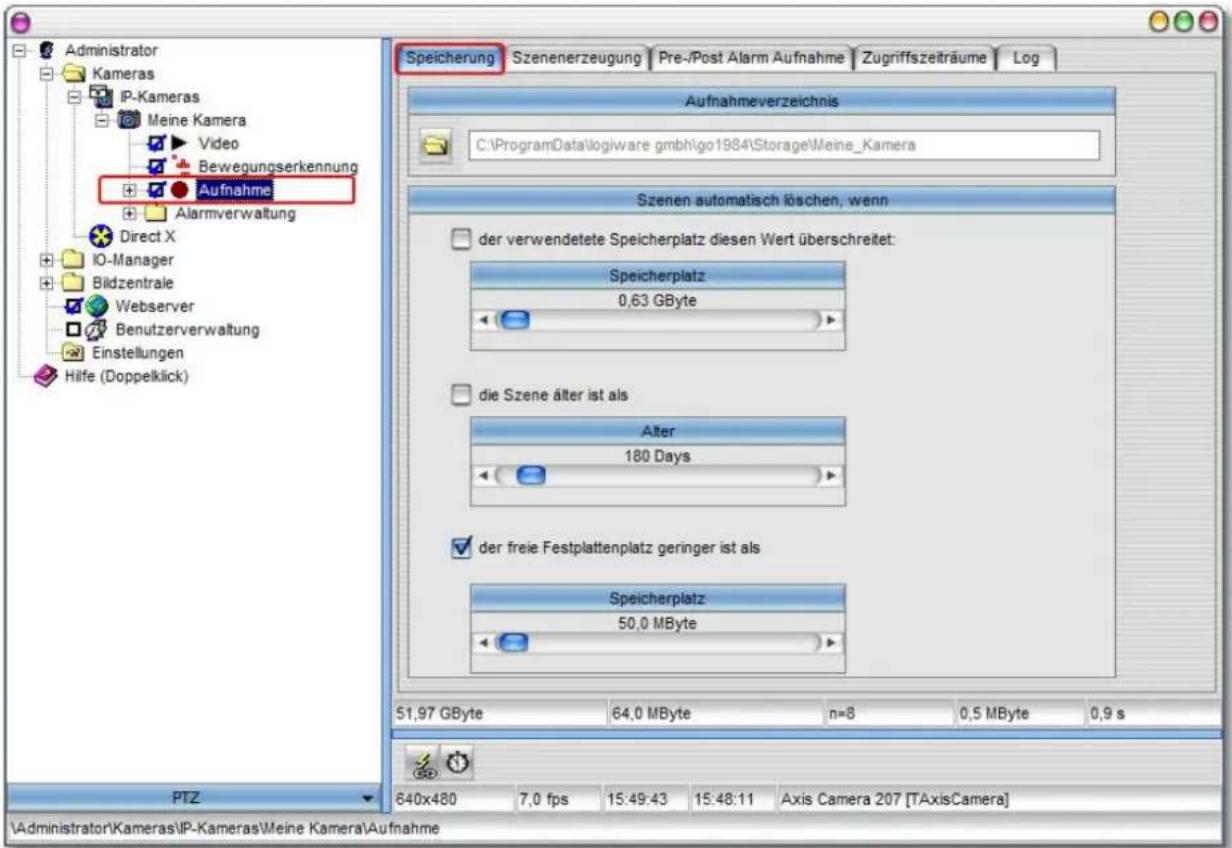
Task: Open the Pre-/Post Alarm Aufnahme tab
Action: click(751, 58)
